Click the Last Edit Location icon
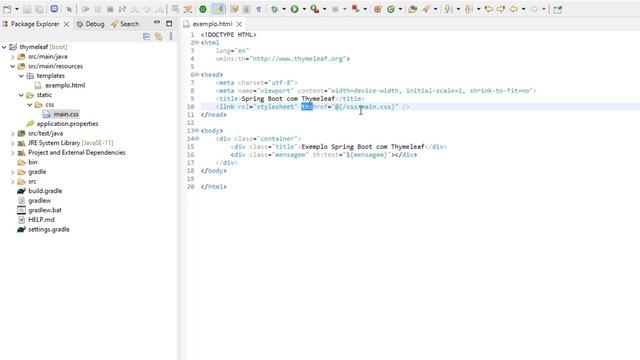 [489, 9]
